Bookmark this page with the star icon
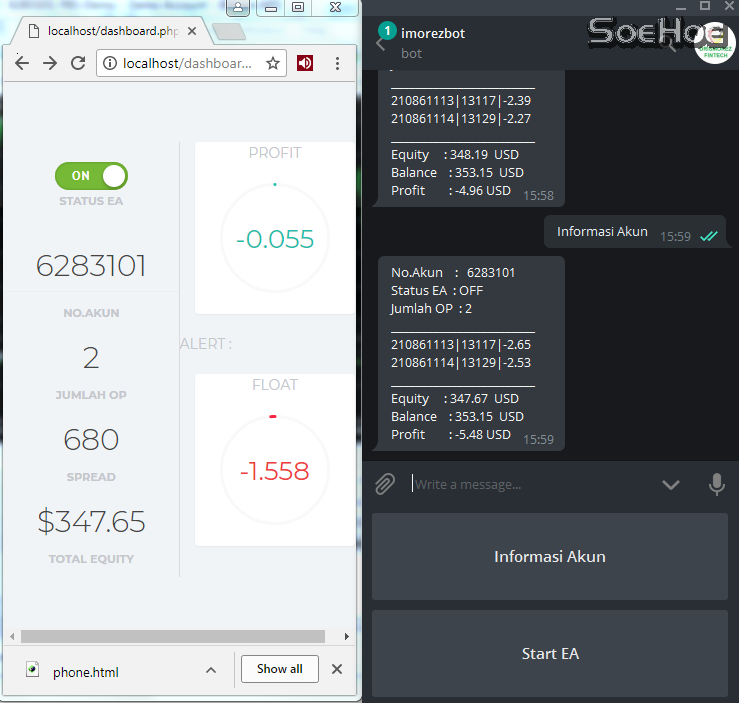This screenshot has height=703, width=739. coord(272,63)
